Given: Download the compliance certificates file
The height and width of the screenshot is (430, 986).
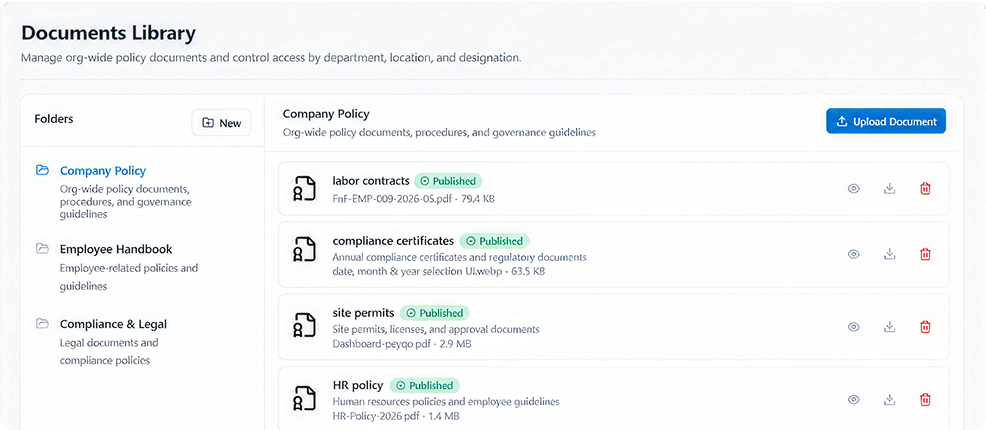Looking at the screenshot, I should coord(889,254).
